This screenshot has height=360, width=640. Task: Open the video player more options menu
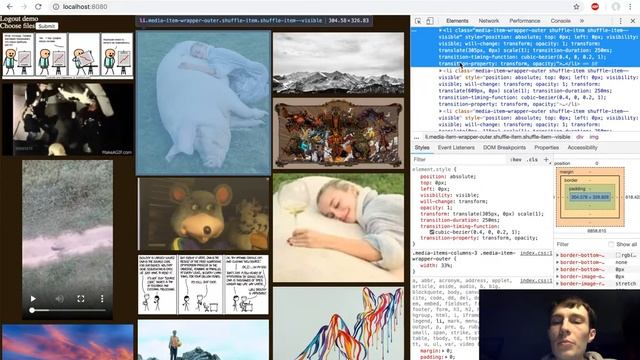(x=102, y=299)
